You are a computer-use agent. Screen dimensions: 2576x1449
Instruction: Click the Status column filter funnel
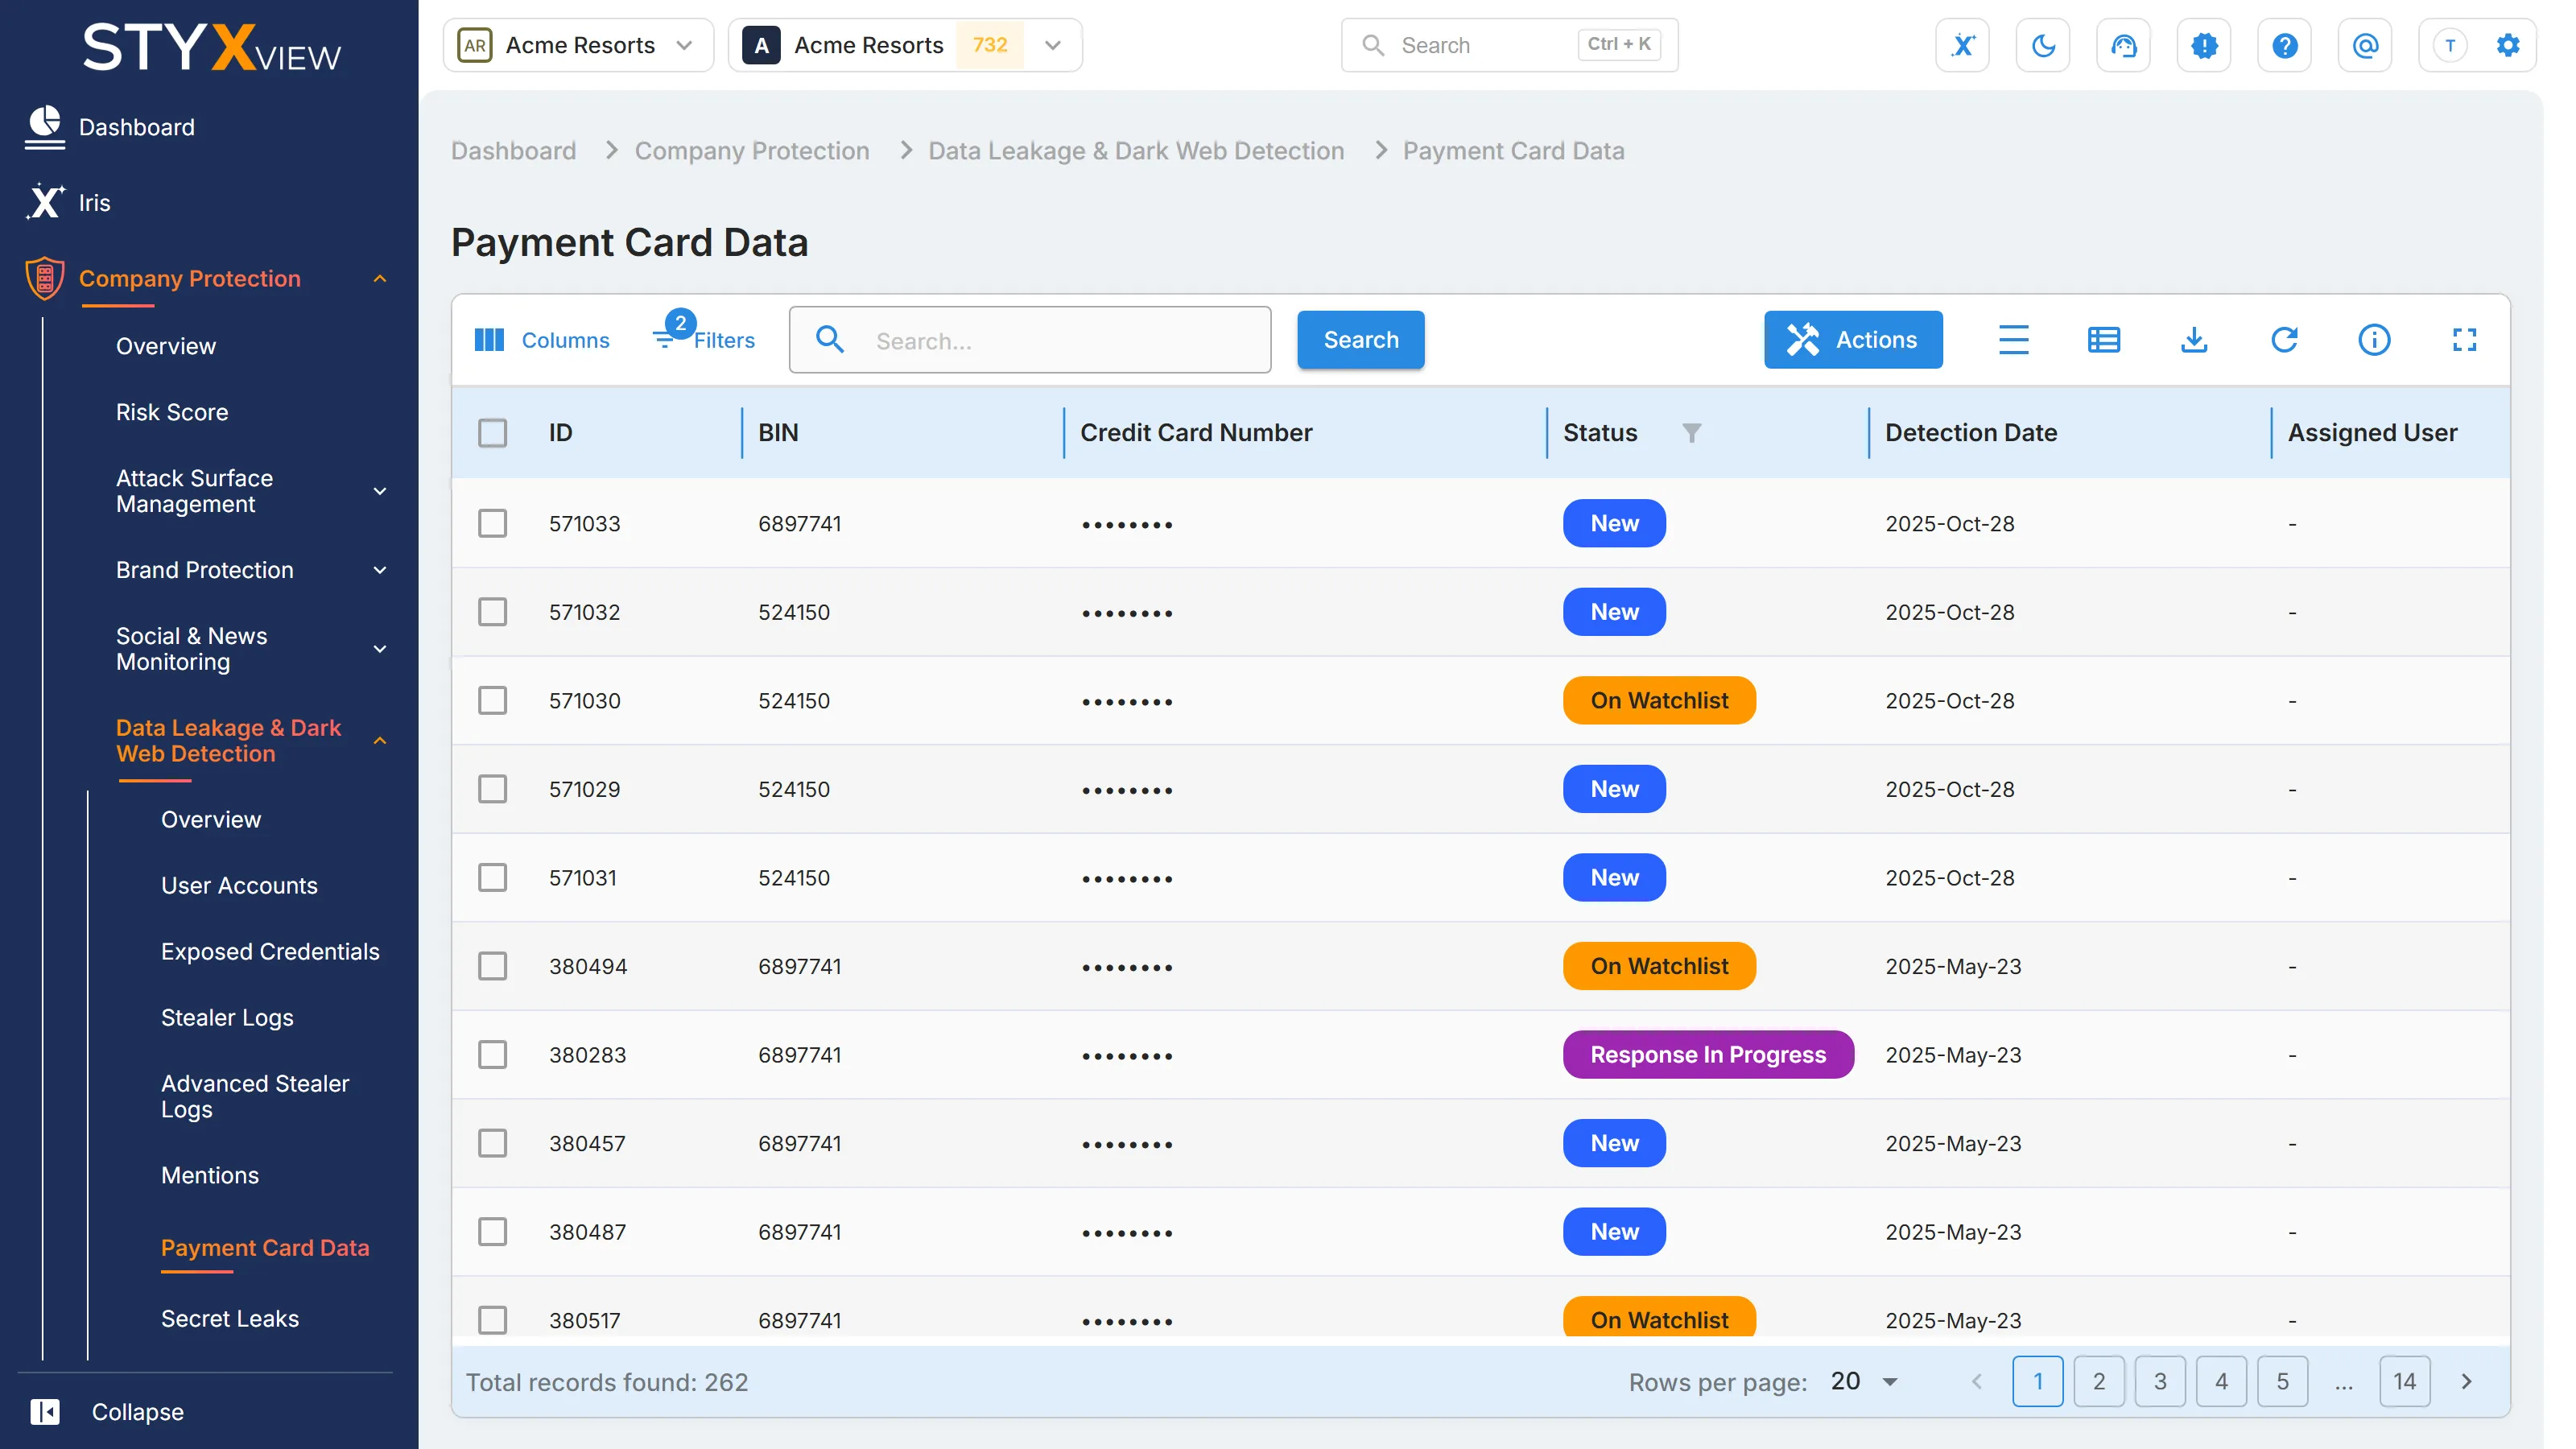(1691, 433)
